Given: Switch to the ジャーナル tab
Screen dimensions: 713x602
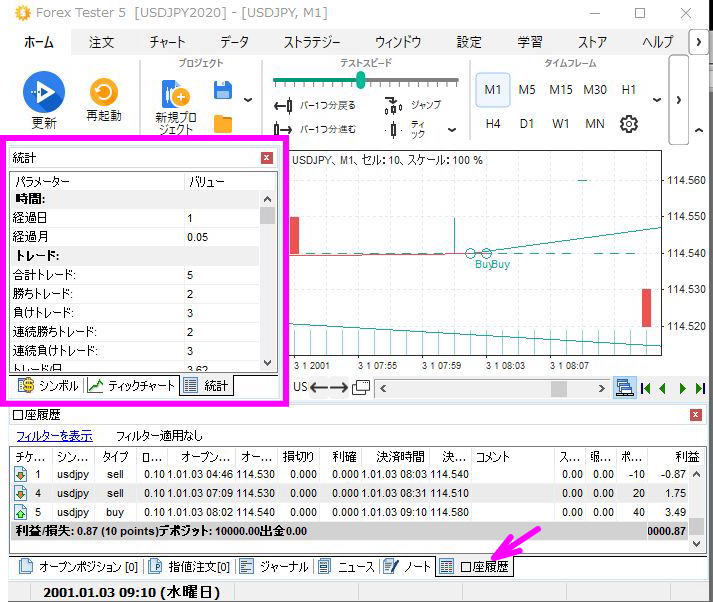Looking at the screenshot, I should pos(274,566).
